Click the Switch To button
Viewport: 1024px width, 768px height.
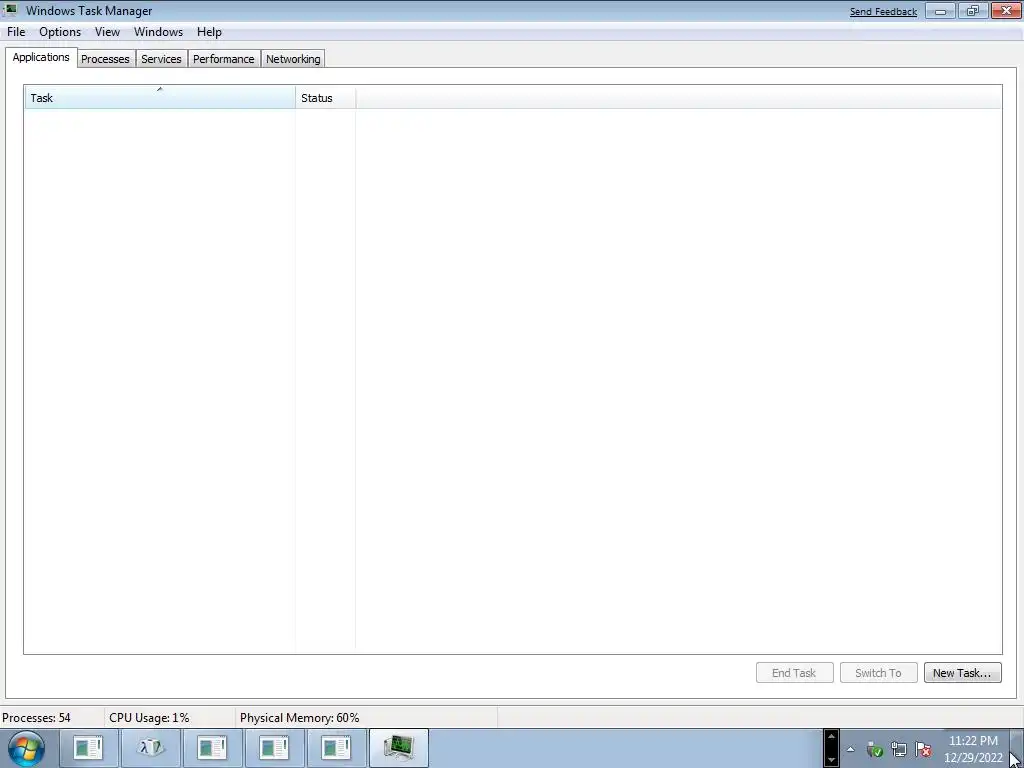click(878, 673)
